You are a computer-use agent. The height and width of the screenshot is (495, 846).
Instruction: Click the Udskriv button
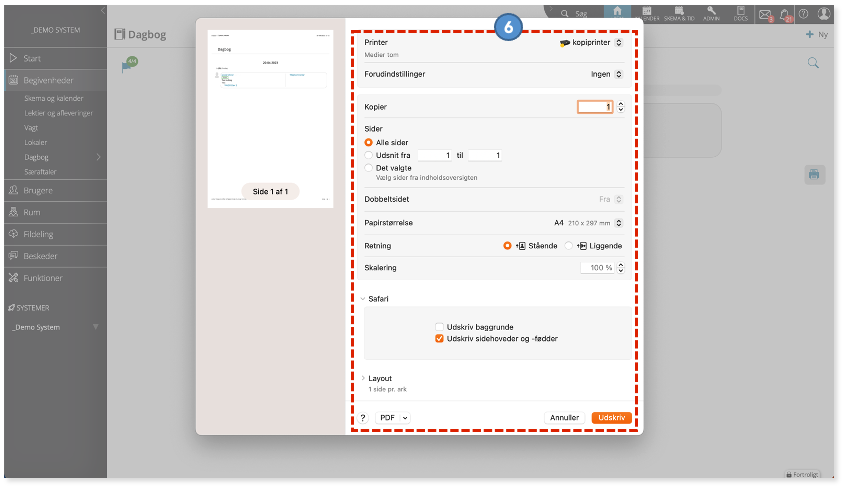(x=611, y=418)
